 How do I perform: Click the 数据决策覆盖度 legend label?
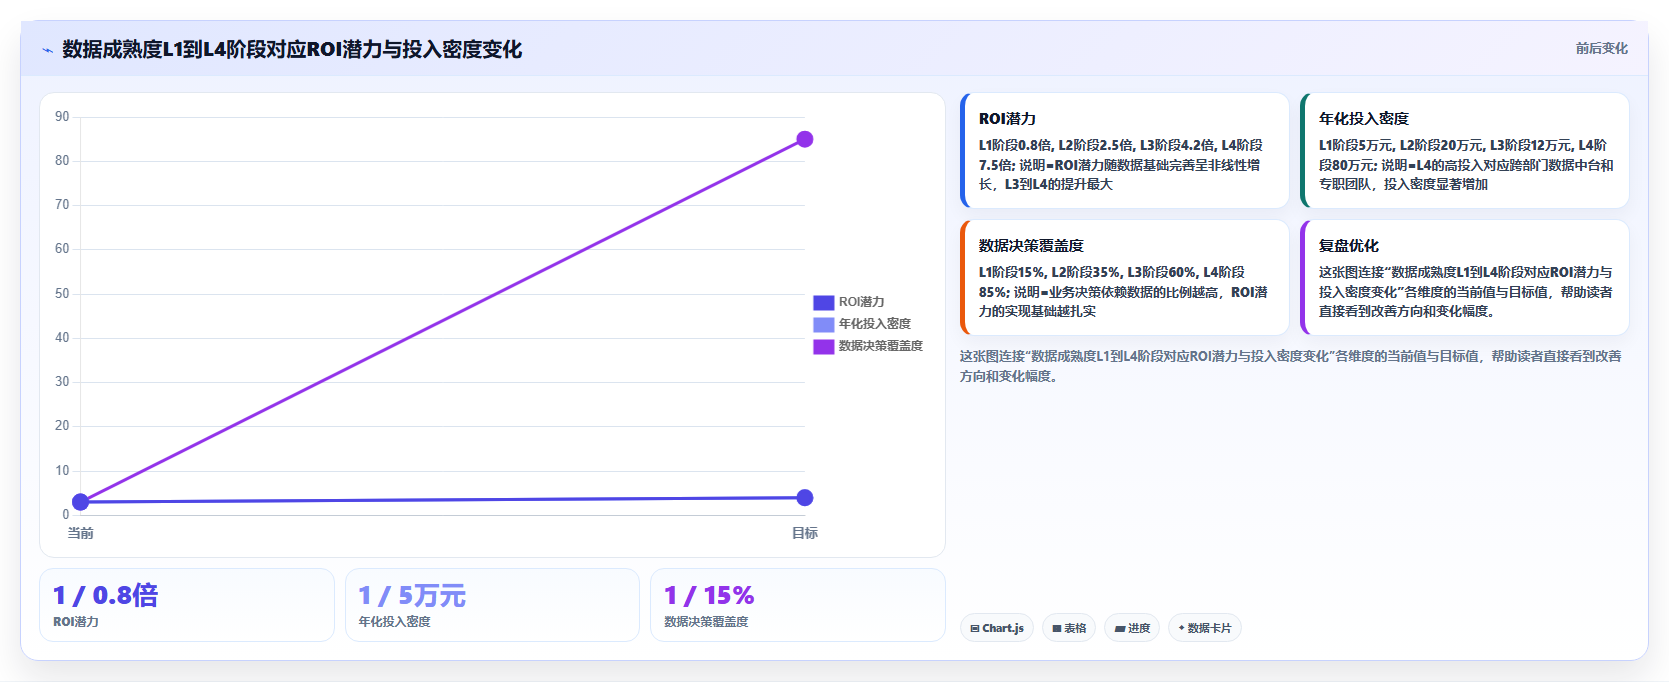(880, 346)
